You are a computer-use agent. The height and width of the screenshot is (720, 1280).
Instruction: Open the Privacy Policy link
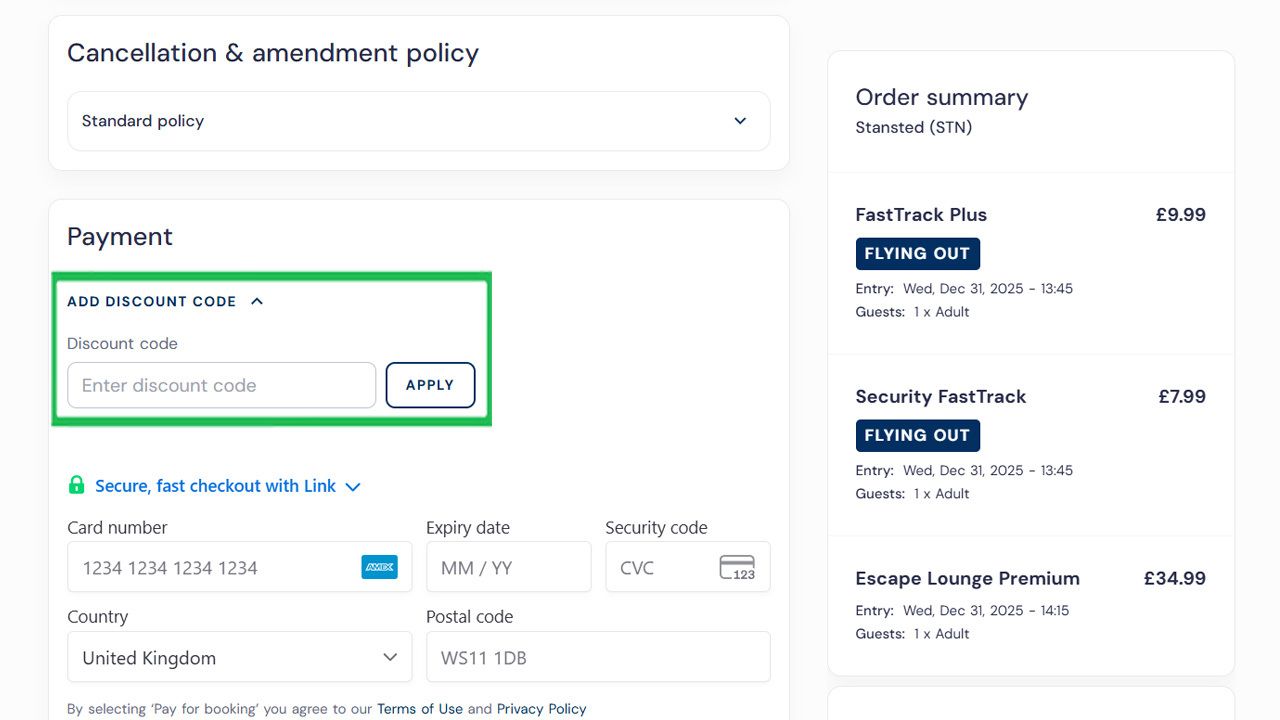541,709
